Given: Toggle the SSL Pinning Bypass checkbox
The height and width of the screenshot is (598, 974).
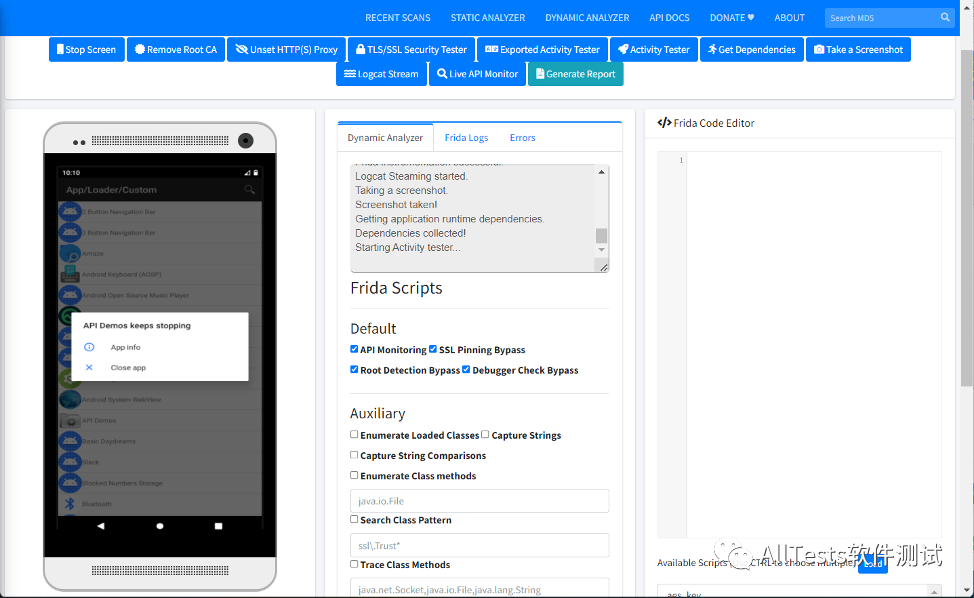Looking at the screenshot, I should pyautogui.click(x=433, y=349).
